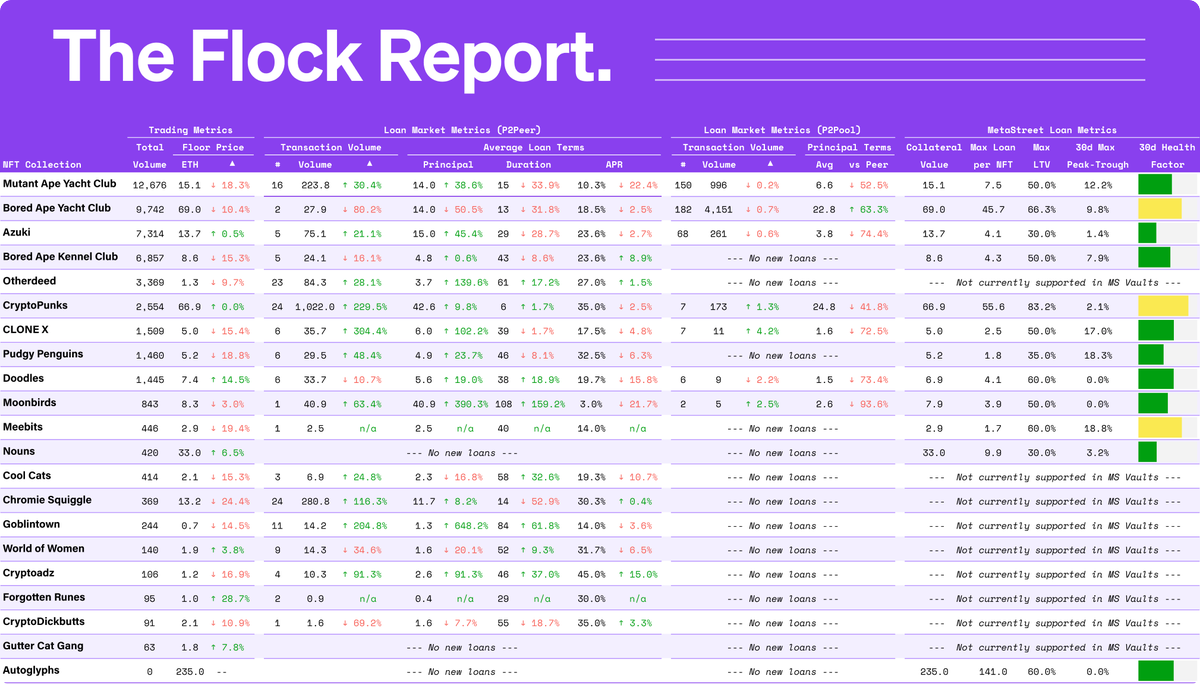
Task: Click Mutant Ape total volume 12,676
Action: [x=149, y=185]
